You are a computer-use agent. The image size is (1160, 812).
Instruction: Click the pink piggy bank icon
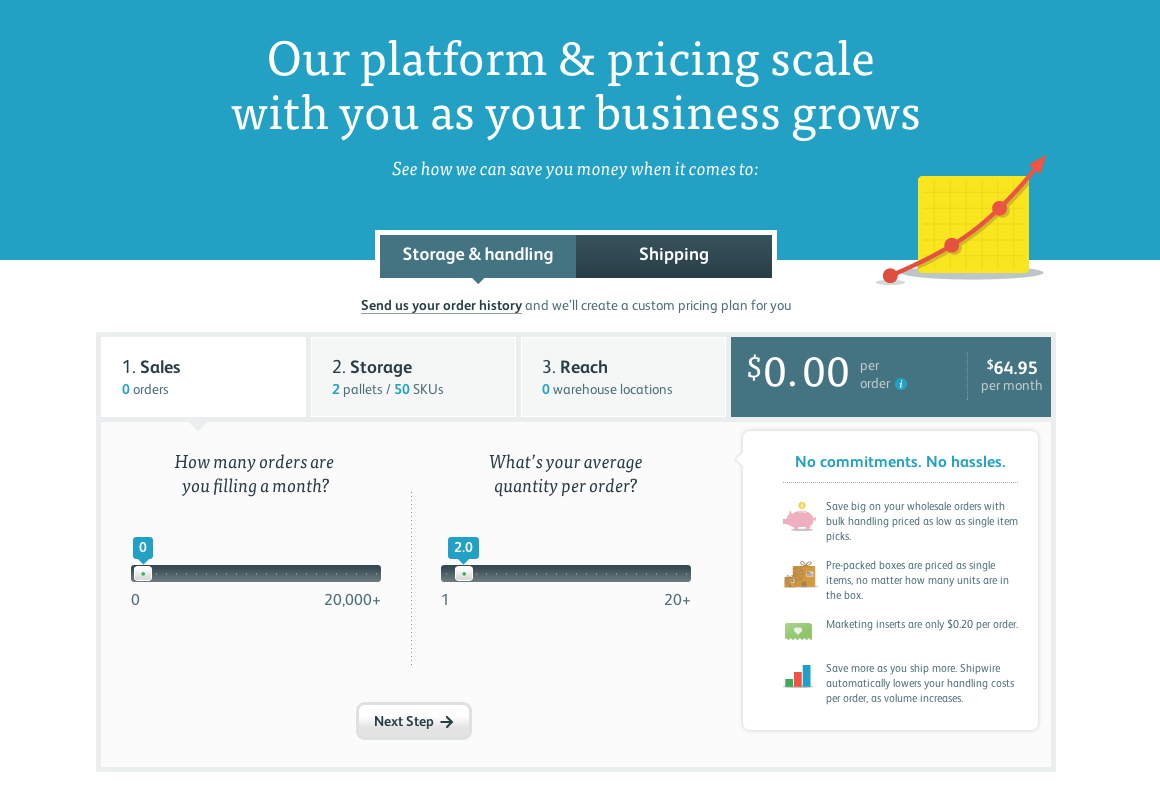(799, 516)
